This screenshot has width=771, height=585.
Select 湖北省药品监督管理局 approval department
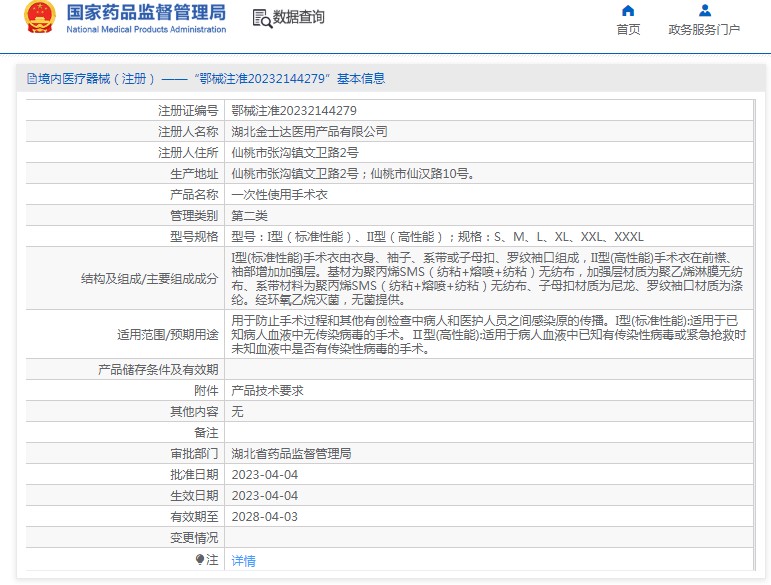291,454
